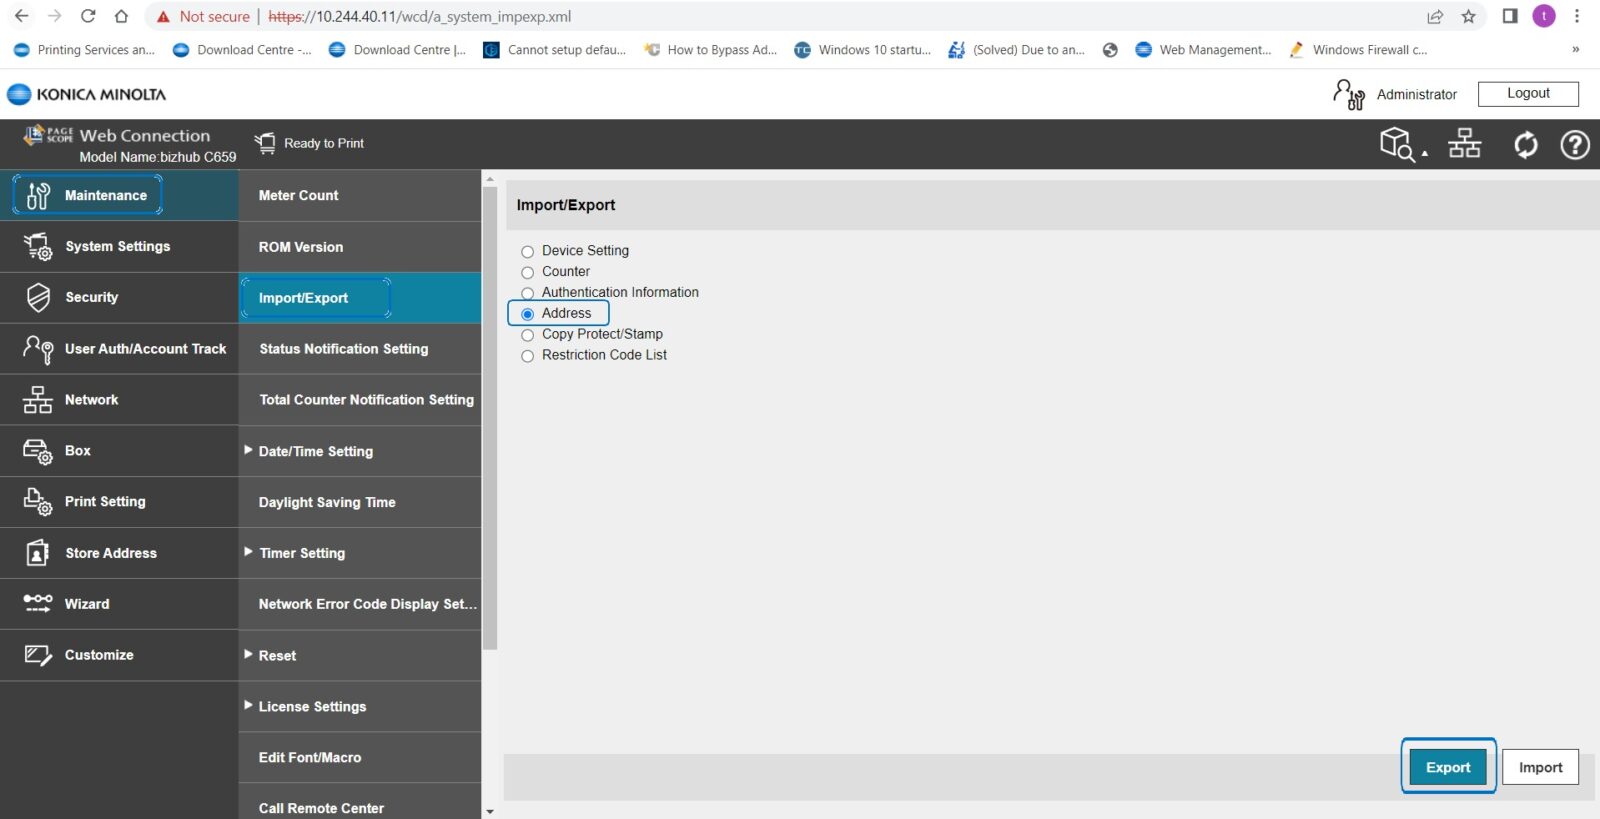The height and width of the screenshot is (819, 1600).
Task: Select the Device Setting radio button
Action: [528, 252]
